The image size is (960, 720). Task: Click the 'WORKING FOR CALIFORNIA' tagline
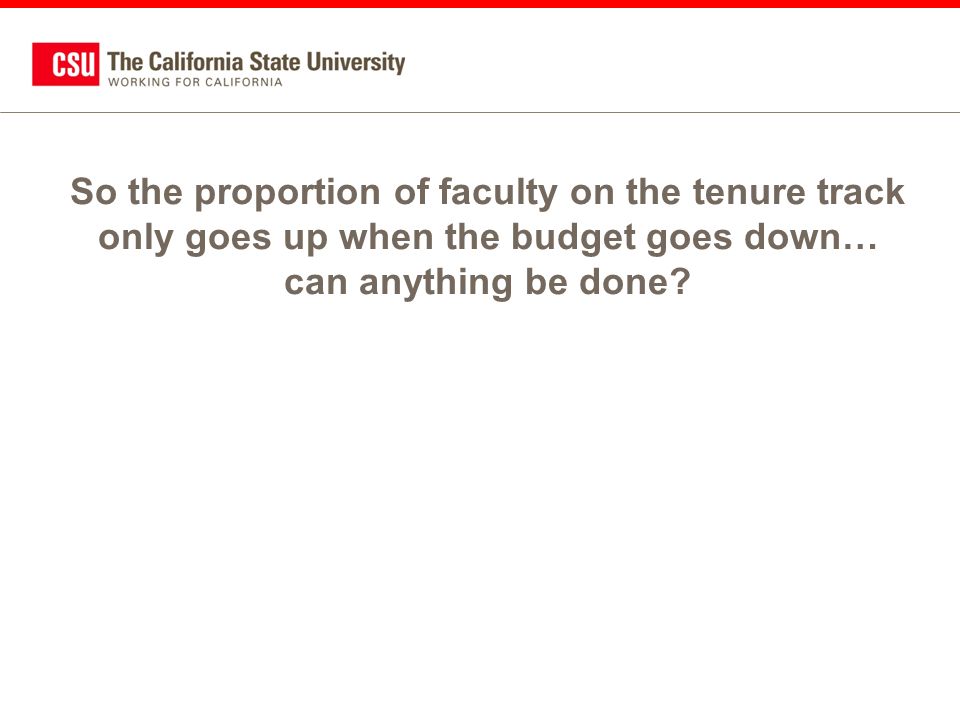tap(195, 82)
